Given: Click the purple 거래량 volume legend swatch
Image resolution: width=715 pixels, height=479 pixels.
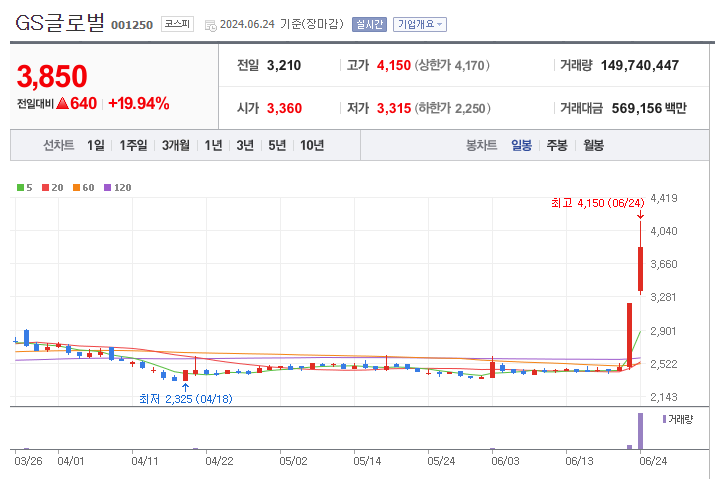Looking at the screenshot, I should 664,419.
